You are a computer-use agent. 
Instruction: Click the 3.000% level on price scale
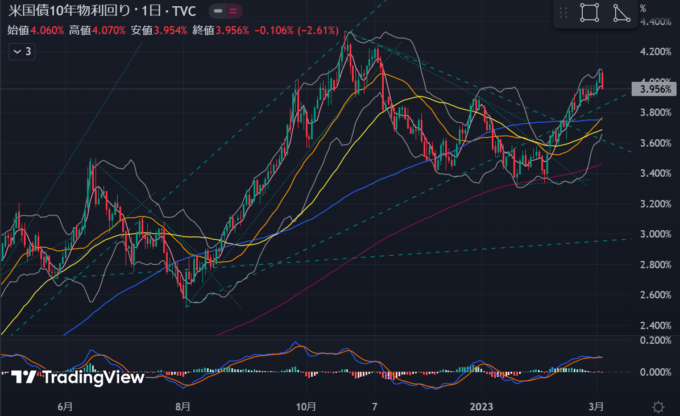click(x=653, y=235)
